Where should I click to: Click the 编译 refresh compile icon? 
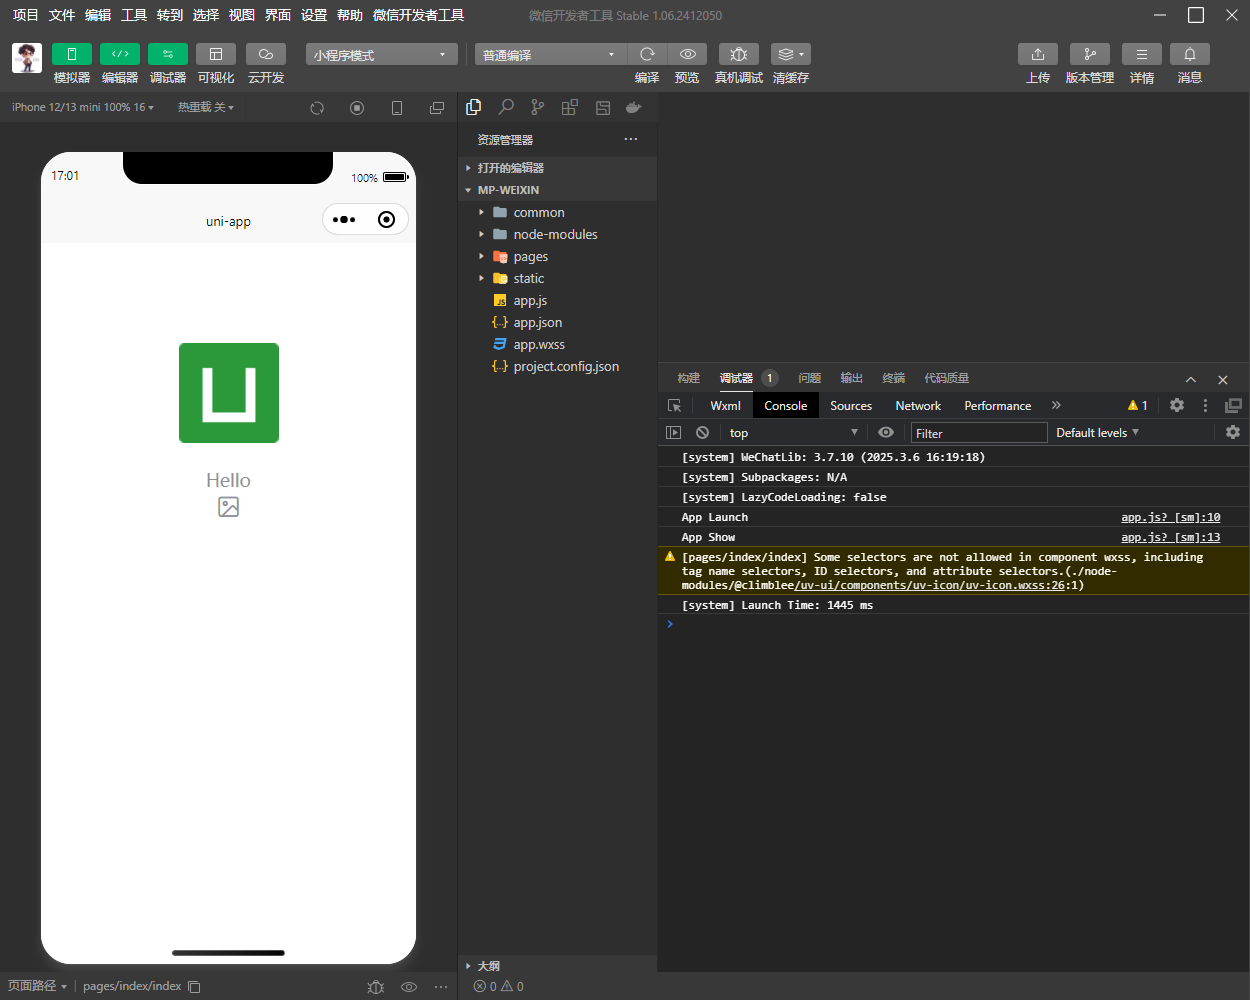point(647,54)
